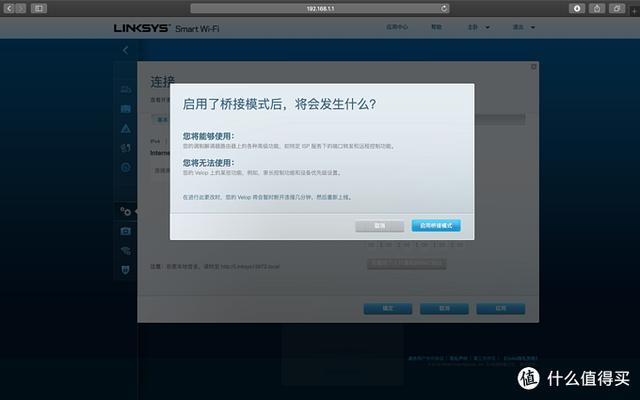The width and height of the screenshot is (640, 400).
Task: Expand the 退出 dropdown in header
Action: tap(520, 29)
